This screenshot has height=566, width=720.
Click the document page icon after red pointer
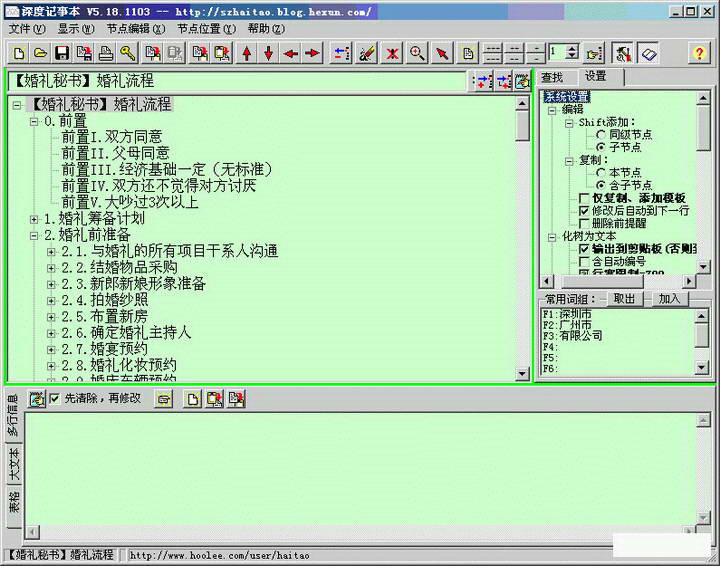[x=468, y=54]
